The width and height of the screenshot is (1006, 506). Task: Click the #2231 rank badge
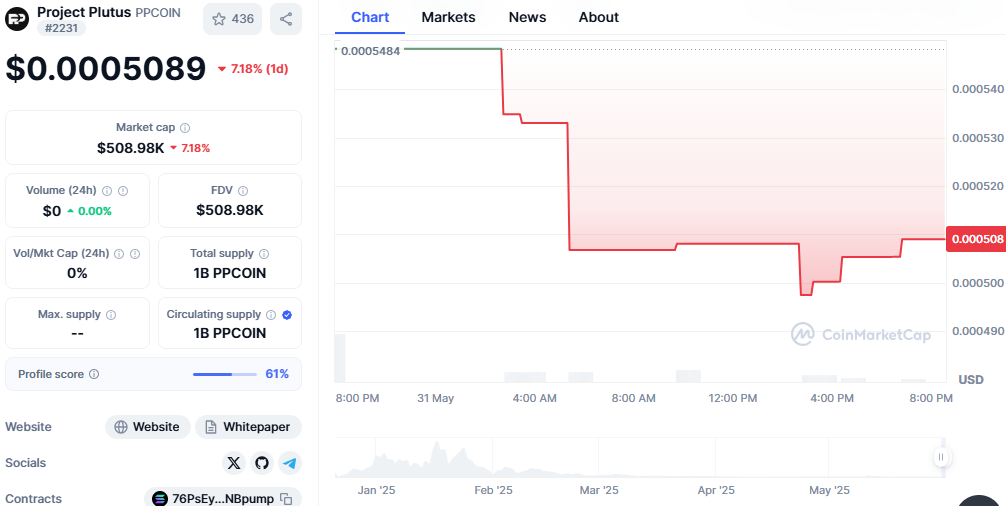click(62, 28)
